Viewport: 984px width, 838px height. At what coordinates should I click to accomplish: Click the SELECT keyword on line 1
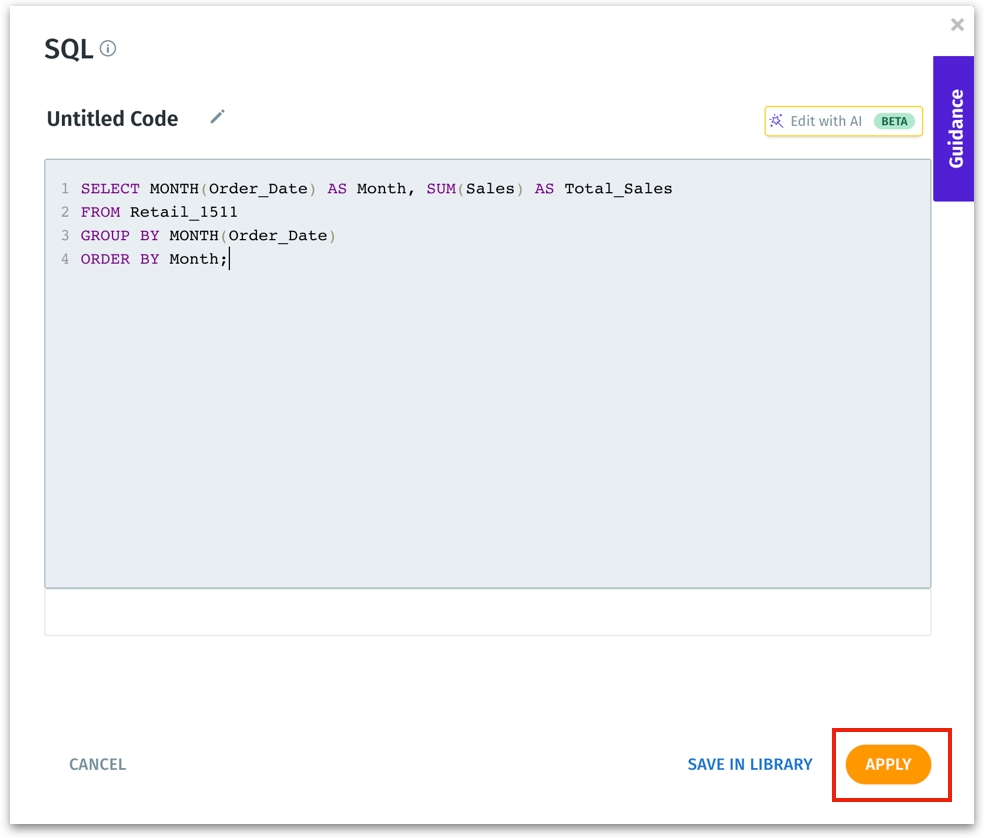(x=110, y=188)
